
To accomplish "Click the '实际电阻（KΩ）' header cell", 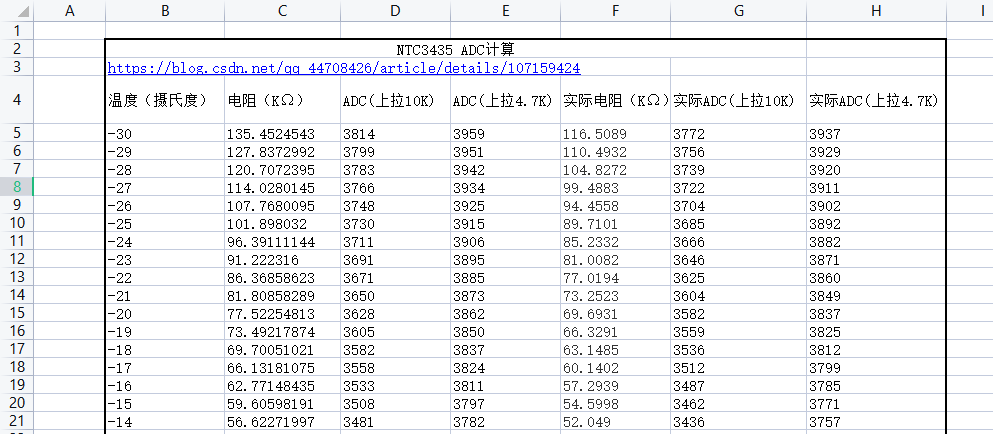I will [616, 100].
